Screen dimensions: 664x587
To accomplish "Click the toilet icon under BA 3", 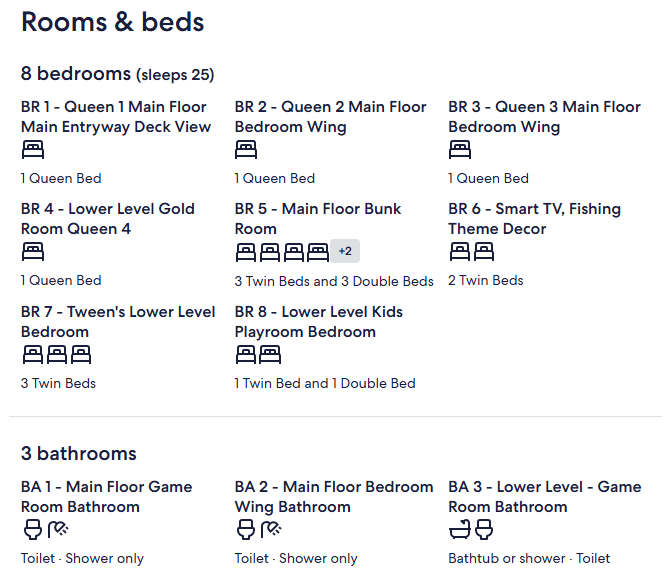I will click(484, 530).
